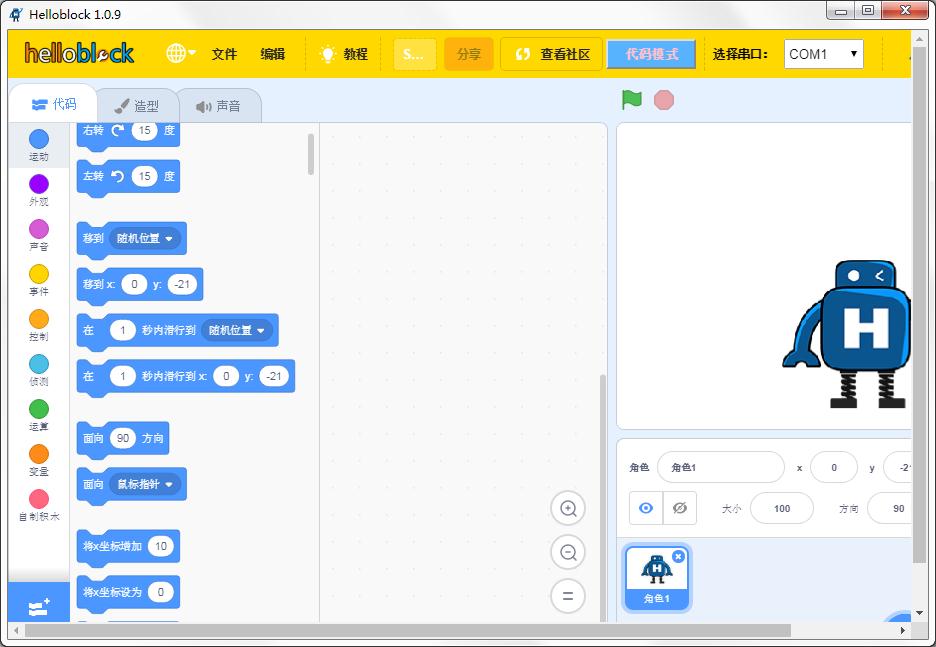
Task: Show the sprite with the eye icon
Action: pos(646,508)
